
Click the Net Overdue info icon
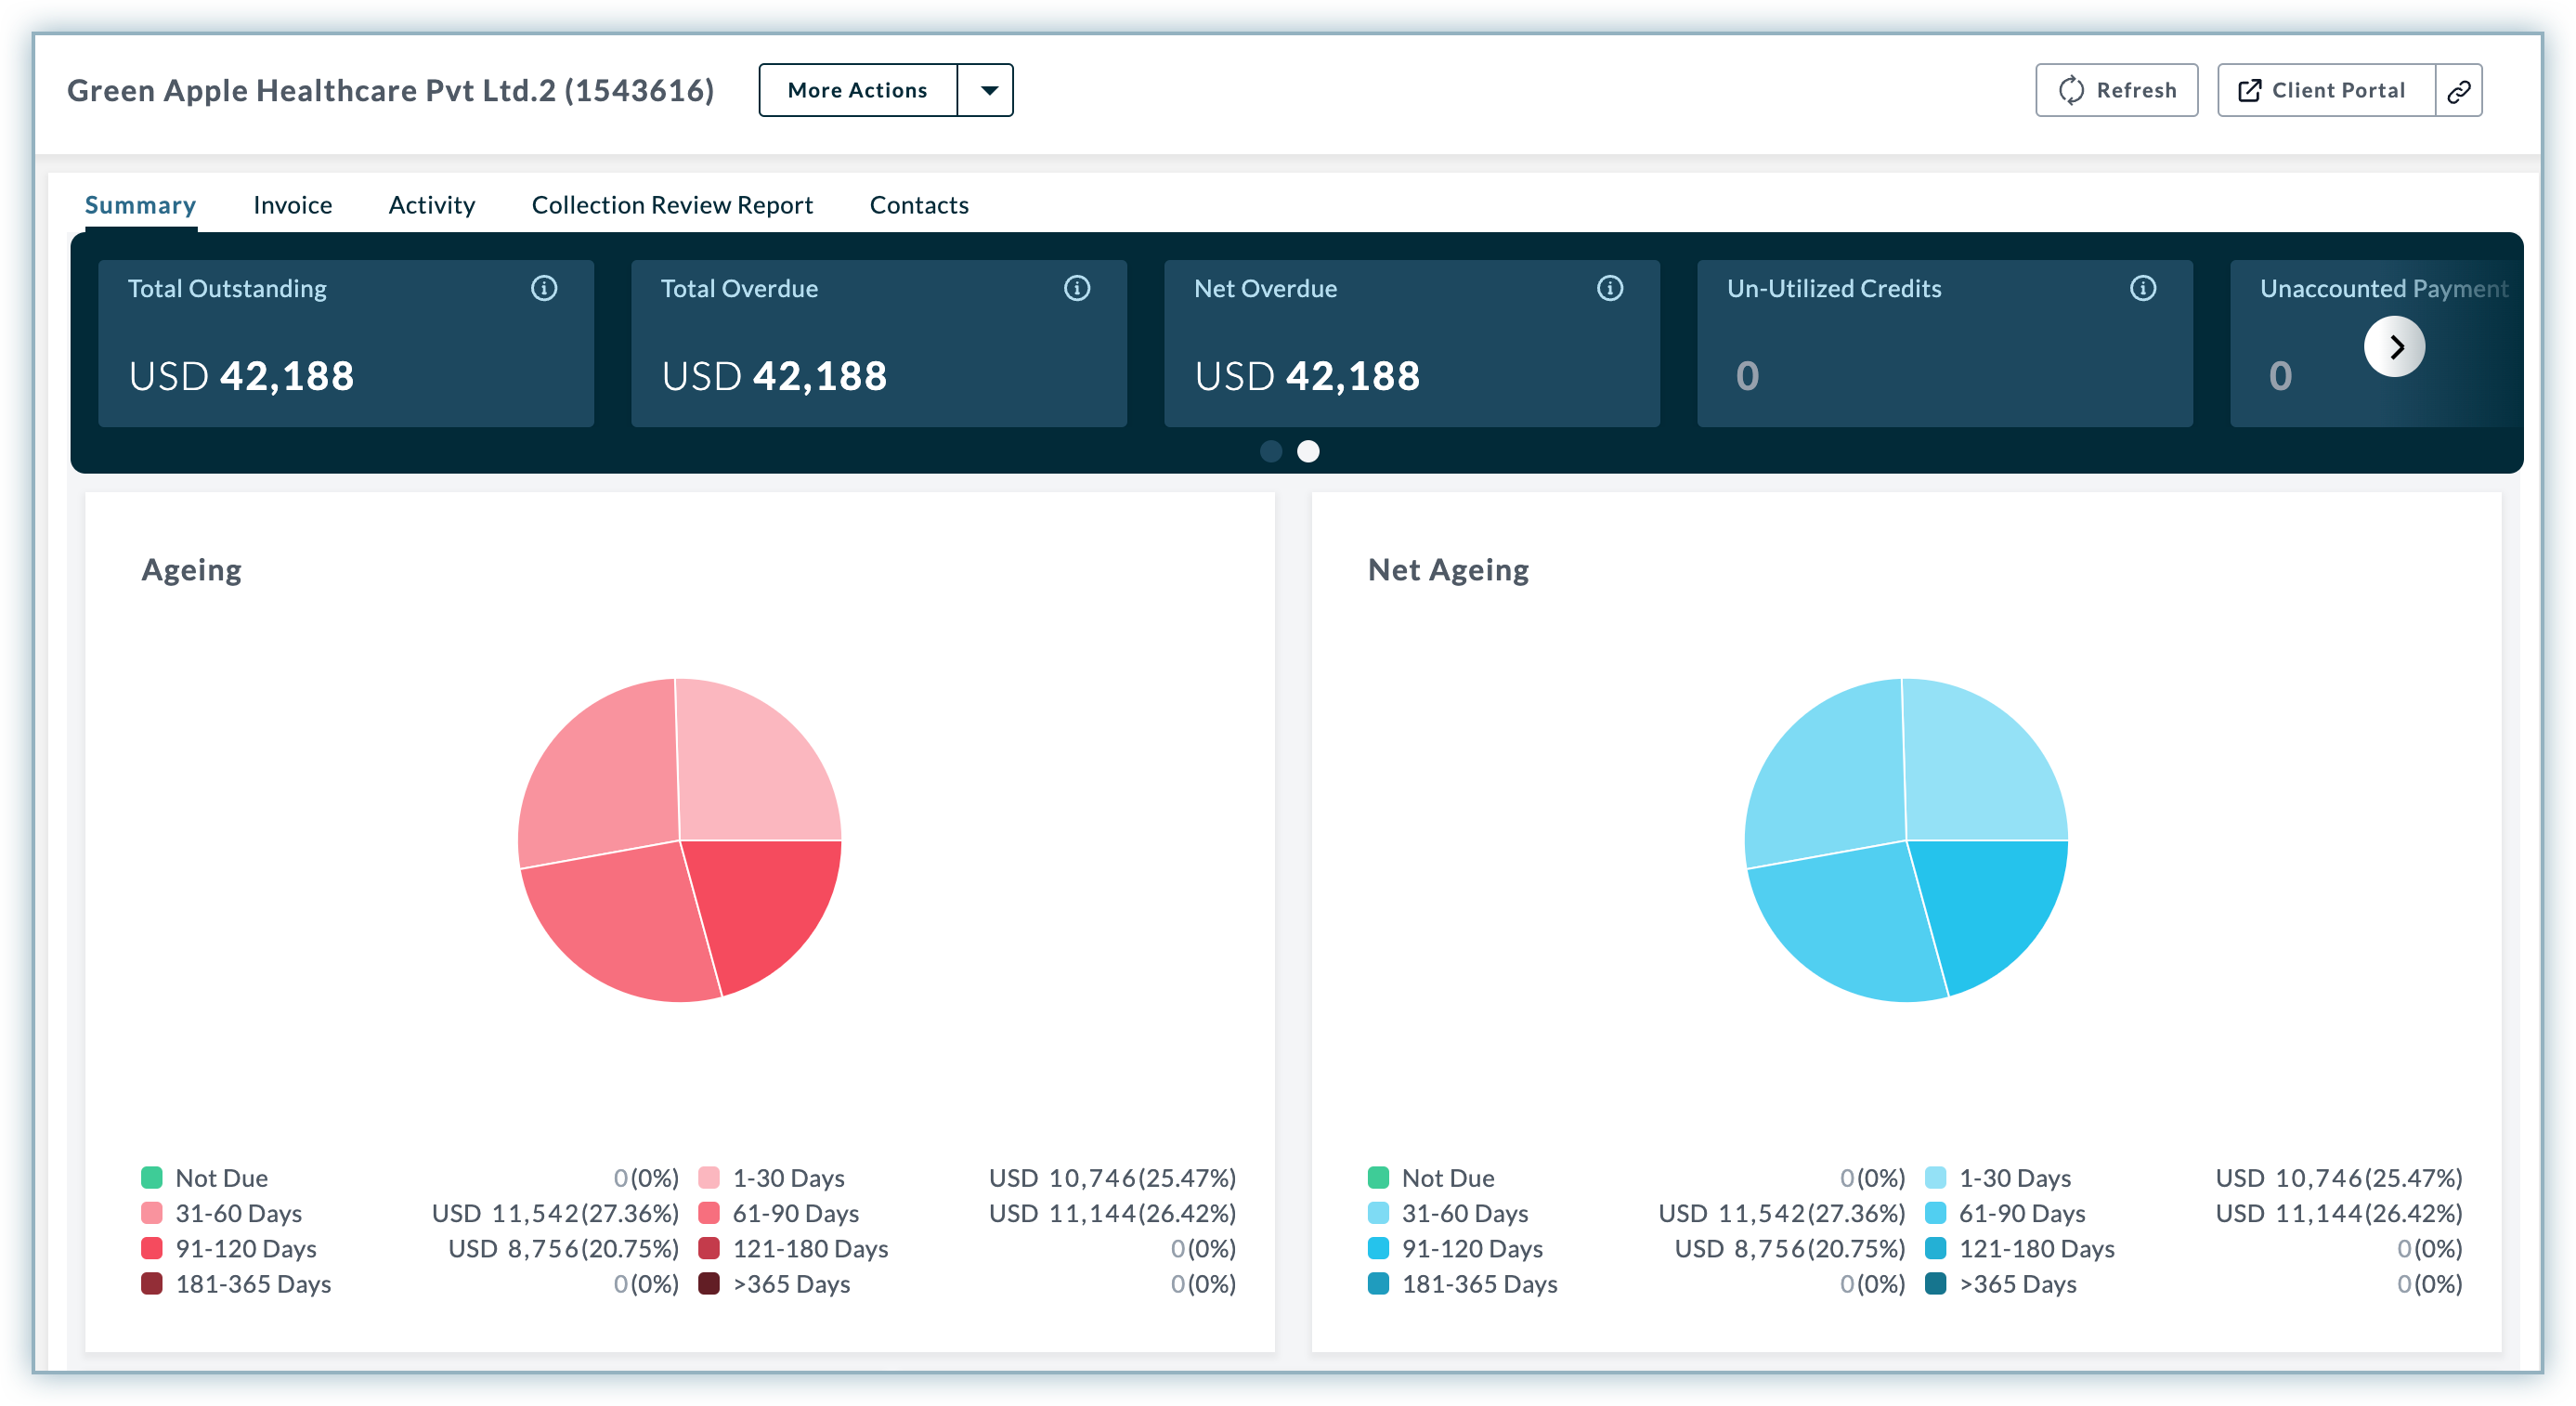point(1610,288)
